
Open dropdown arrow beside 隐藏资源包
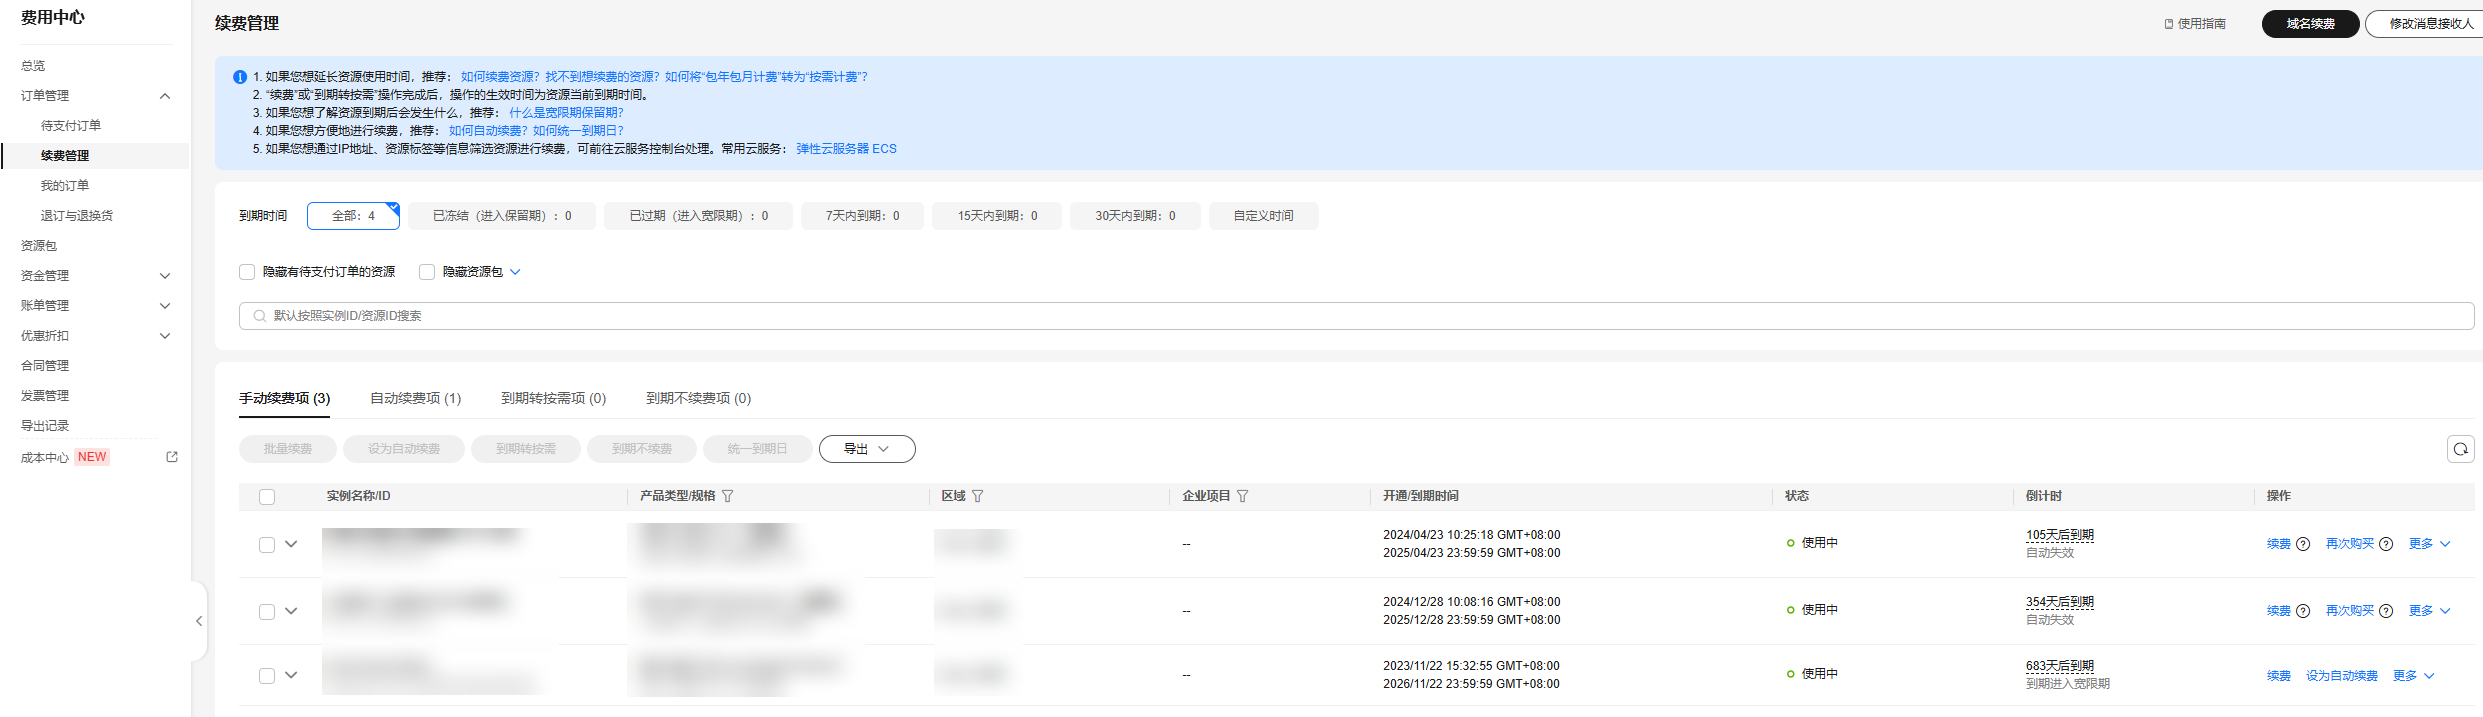coord(515,272)
